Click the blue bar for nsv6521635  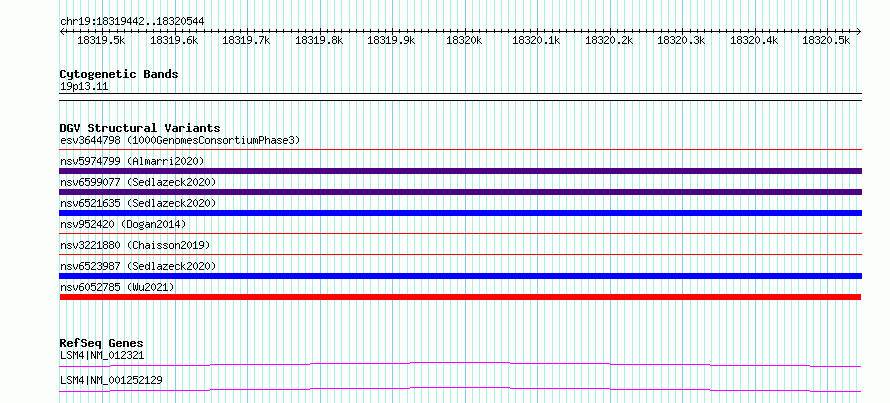point(460,213)
